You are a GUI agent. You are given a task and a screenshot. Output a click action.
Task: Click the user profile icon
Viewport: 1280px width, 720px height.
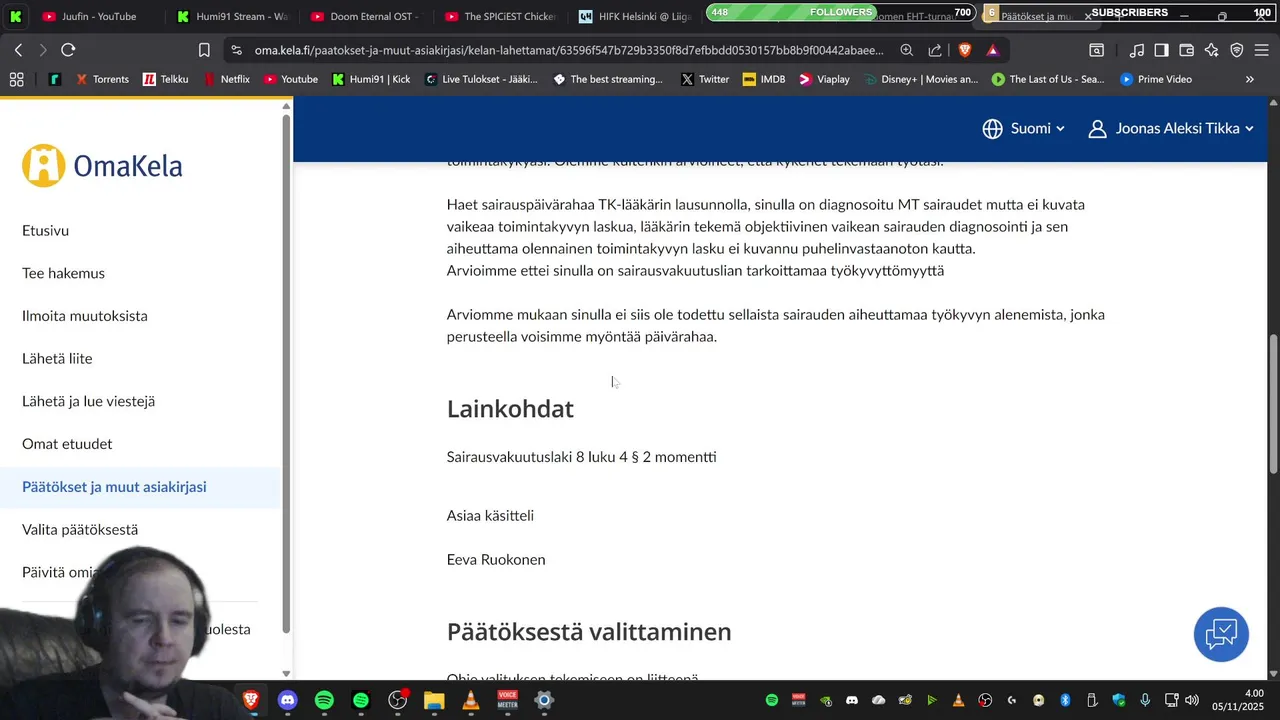[1097, 128]
